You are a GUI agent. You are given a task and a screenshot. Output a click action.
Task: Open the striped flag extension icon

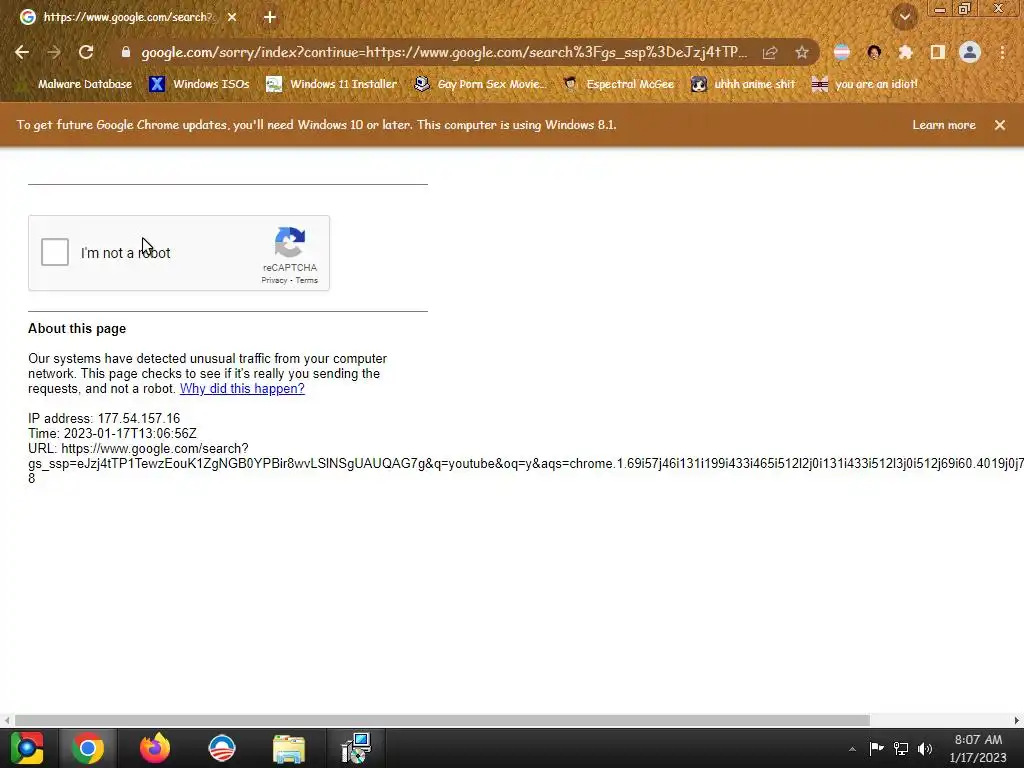tap(842, 52)
